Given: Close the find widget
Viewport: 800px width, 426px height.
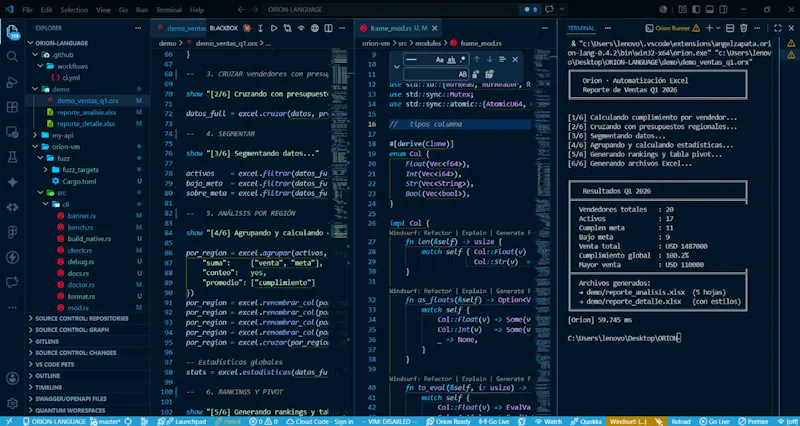Looking at the screenshot, I should click(515, 60).
